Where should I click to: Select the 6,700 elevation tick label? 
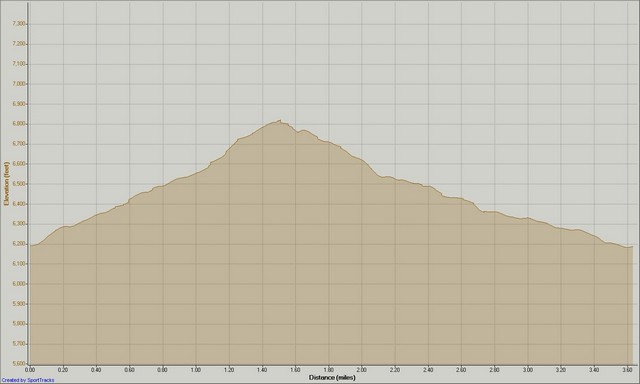coord(19,144)
